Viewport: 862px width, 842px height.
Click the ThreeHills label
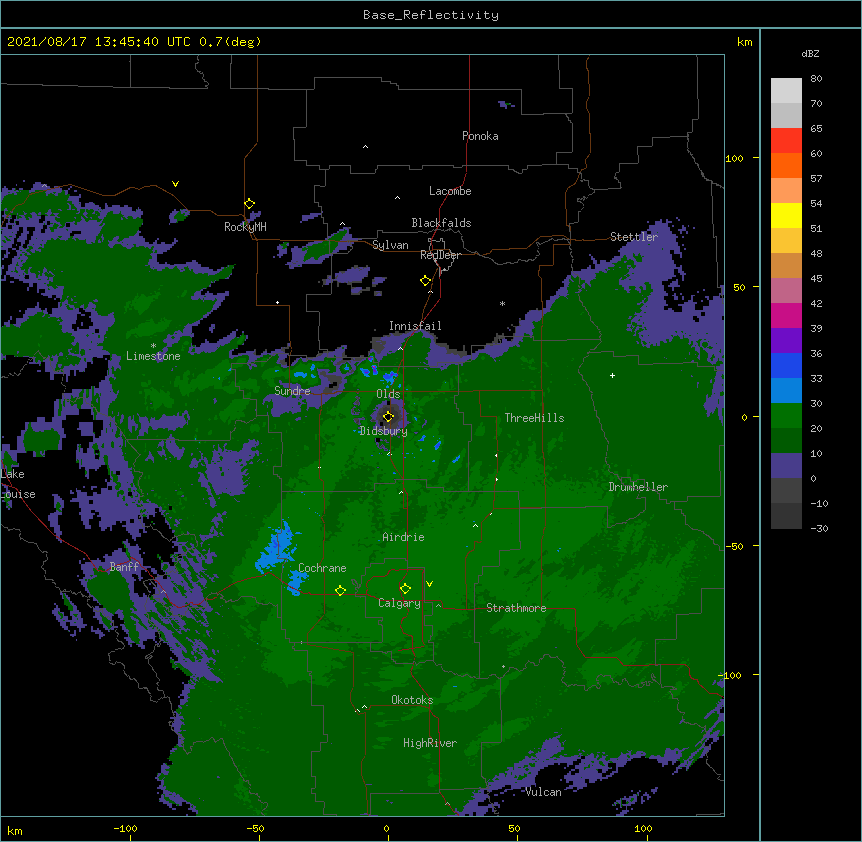(534, 418)
